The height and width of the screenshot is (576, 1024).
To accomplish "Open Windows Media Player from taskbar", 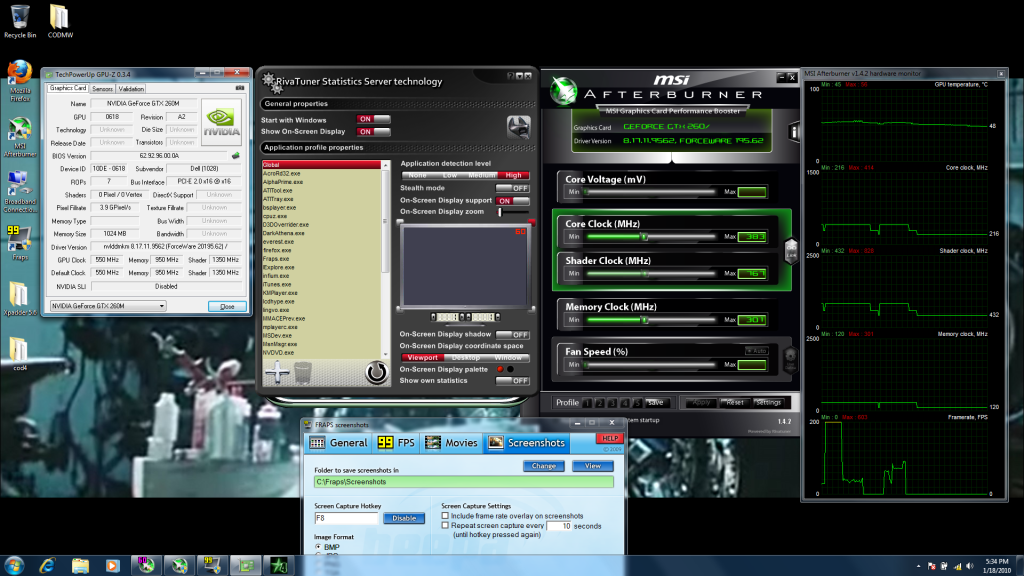I will [x=112, y=566].
